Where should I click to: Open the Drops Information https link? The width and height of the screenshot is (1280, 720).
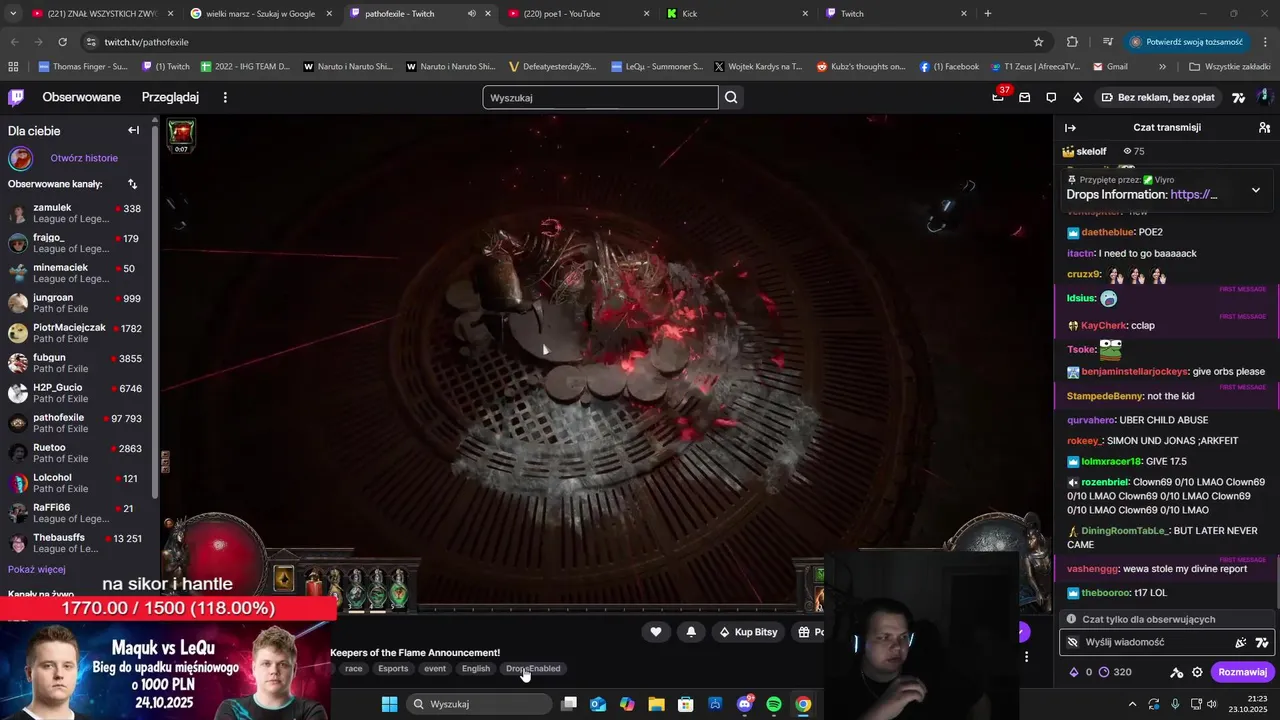point(1193,195)
